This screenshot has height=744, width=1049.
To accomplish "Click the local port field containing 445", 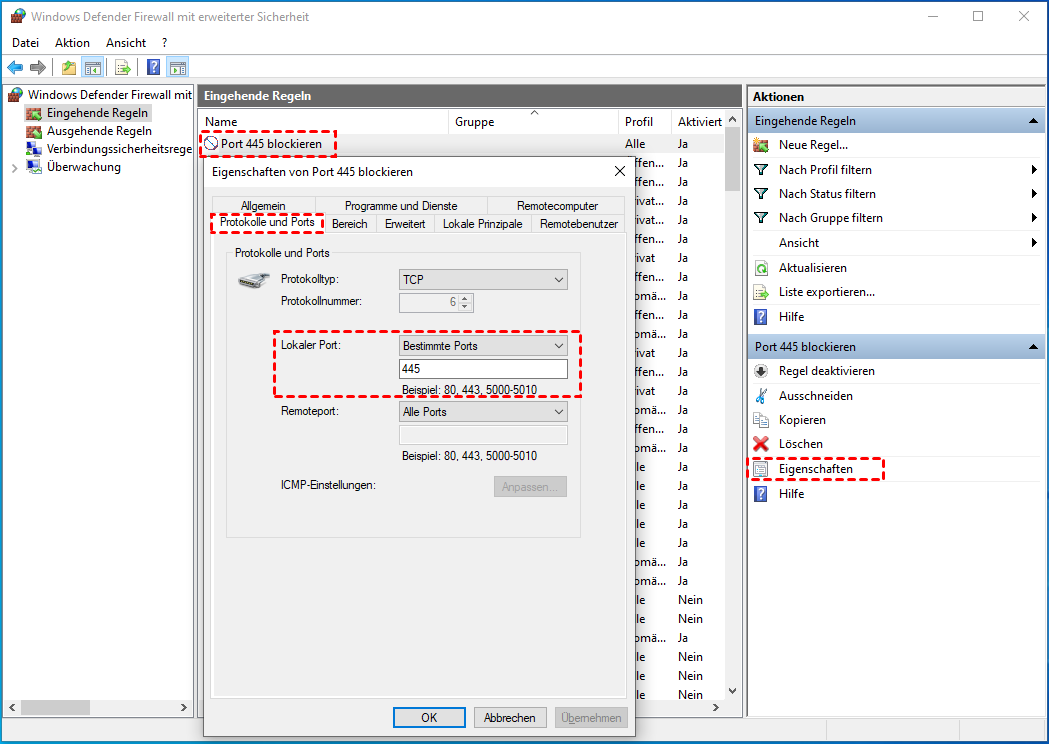I will coord(483,369).
